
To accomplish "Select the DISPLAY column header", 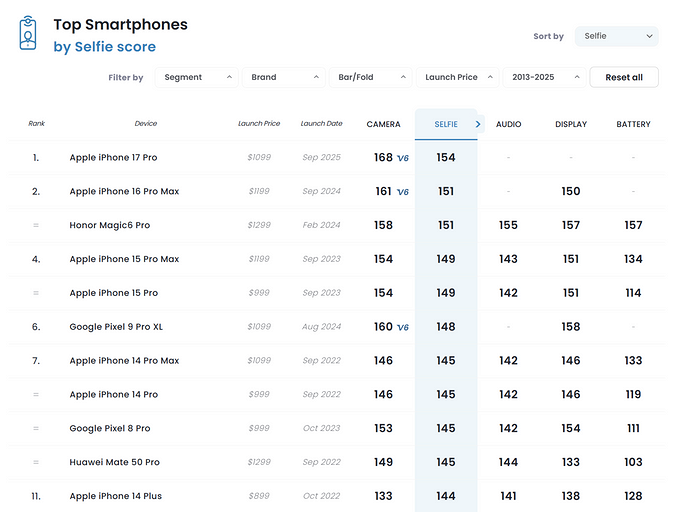I will [x=571, y=125].
